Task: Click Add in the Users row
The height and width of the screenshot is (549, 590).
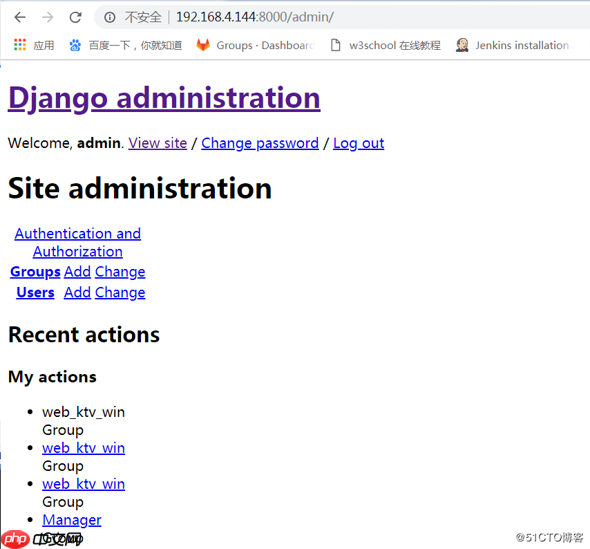Action: click(x=78, y=292)
